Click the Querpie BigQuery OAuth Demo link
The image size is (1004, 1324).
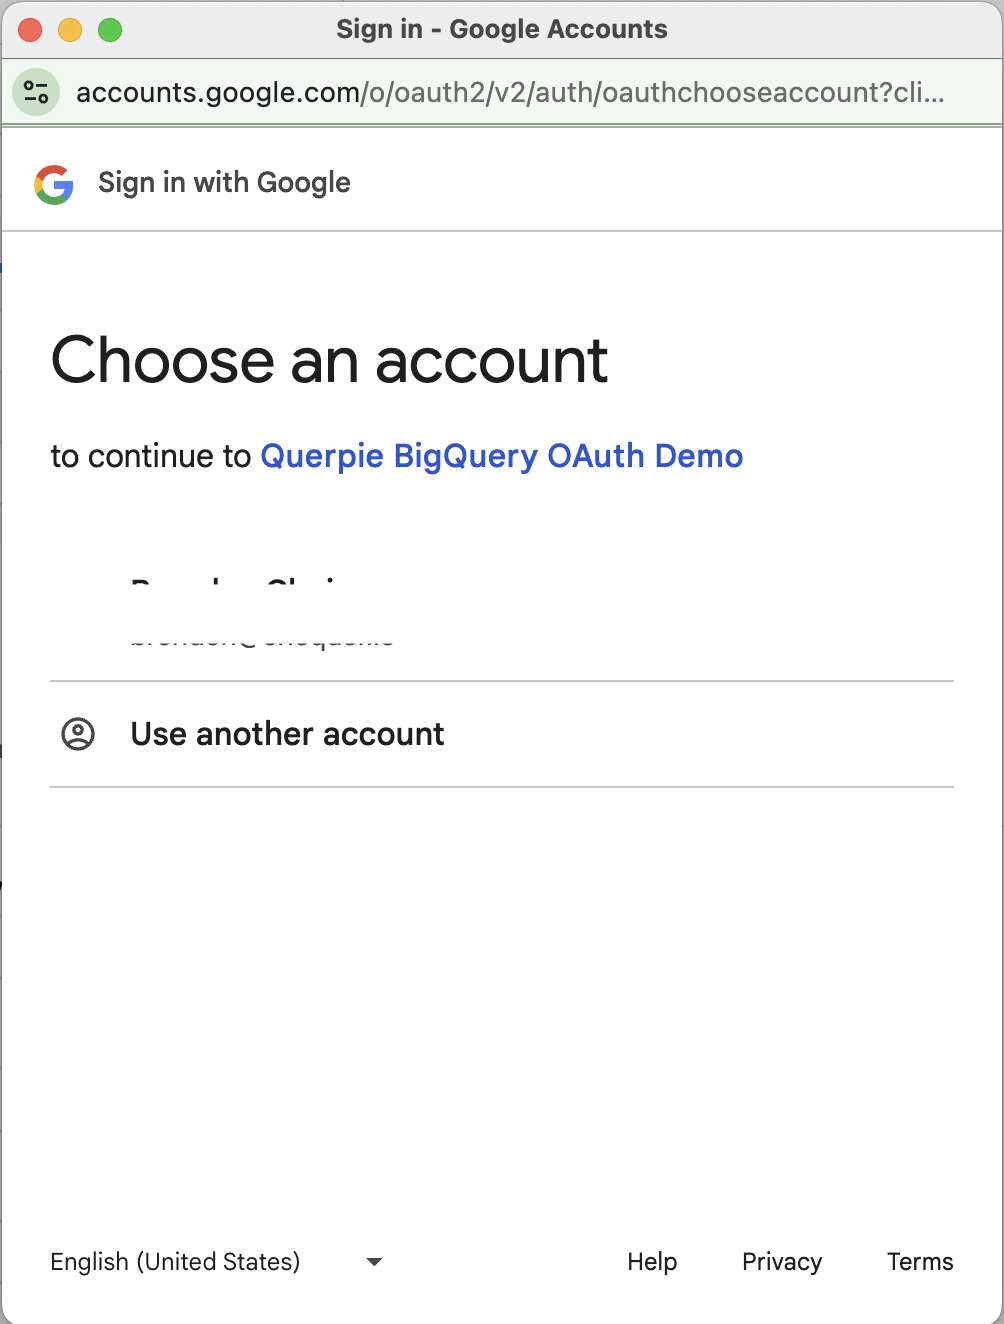[x=501, y=456]
